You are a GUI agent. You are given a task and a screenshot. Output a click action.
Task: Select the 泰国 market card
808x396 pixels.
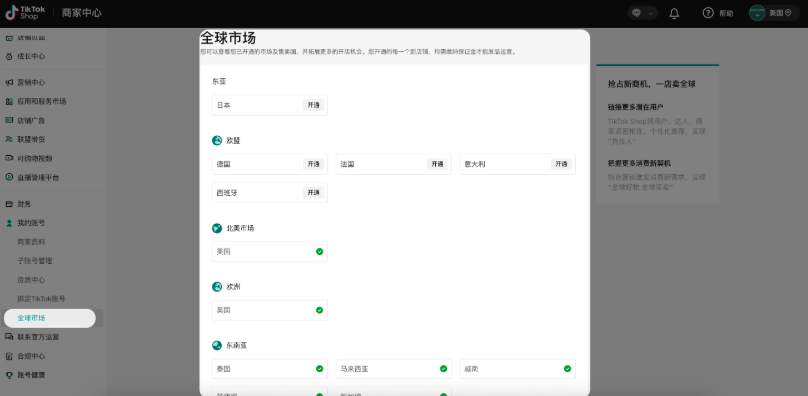[270, 369]
